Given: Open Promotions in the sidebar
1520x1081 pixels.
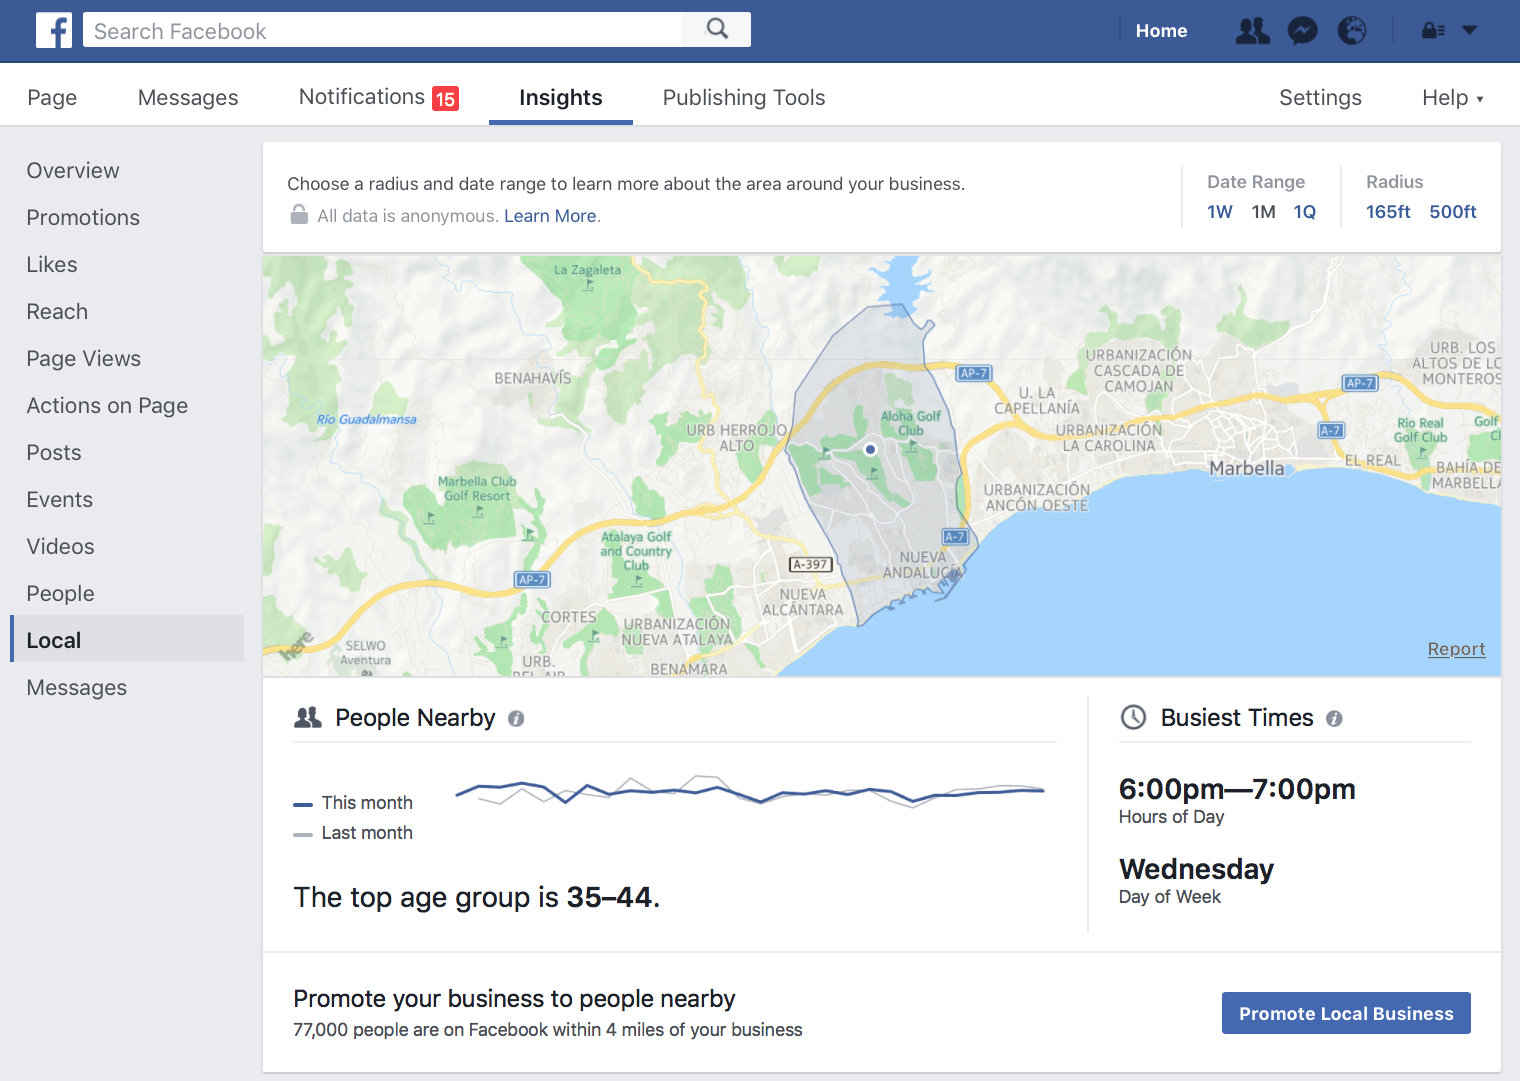Looking at the screenshot, I should [83, 217].
